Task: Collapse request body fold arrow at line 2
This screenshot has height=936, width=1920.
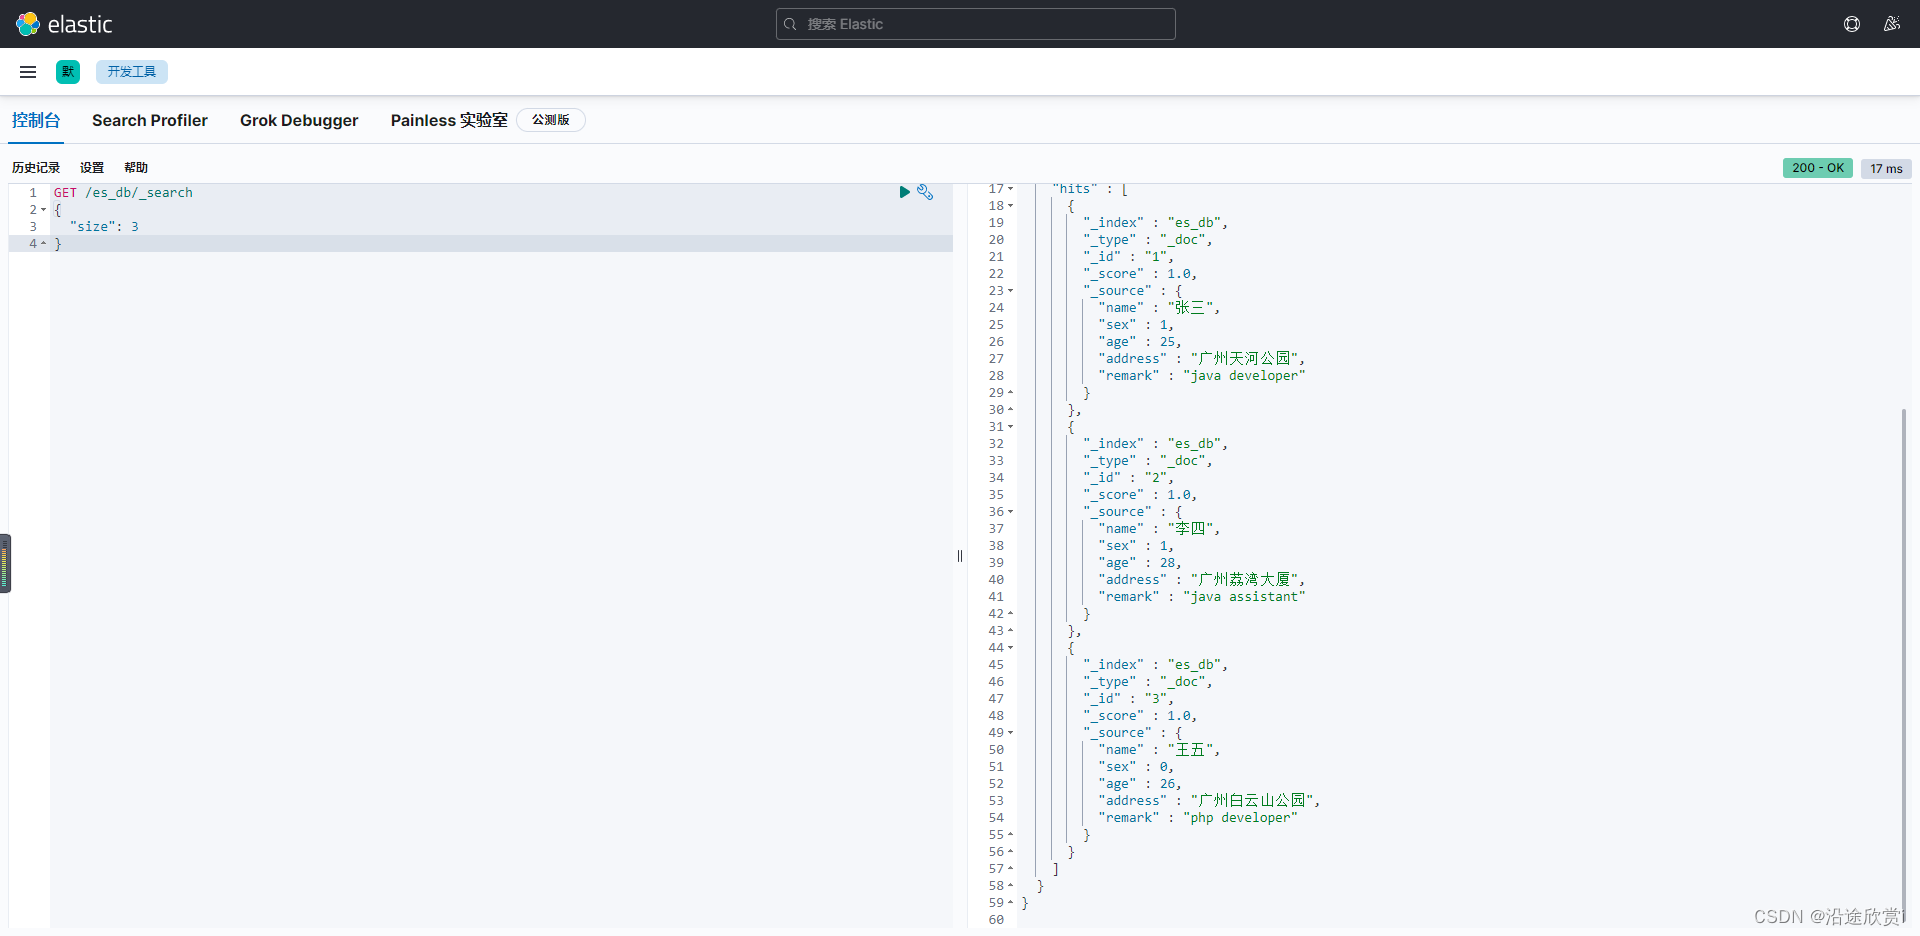Action: (x=43, y=210)
